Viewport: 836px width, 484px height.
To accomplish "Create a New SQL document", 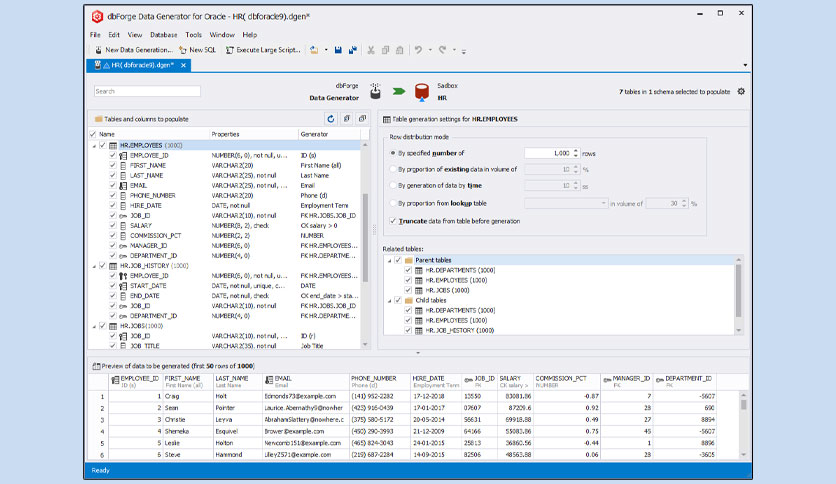I will [197, 50].
